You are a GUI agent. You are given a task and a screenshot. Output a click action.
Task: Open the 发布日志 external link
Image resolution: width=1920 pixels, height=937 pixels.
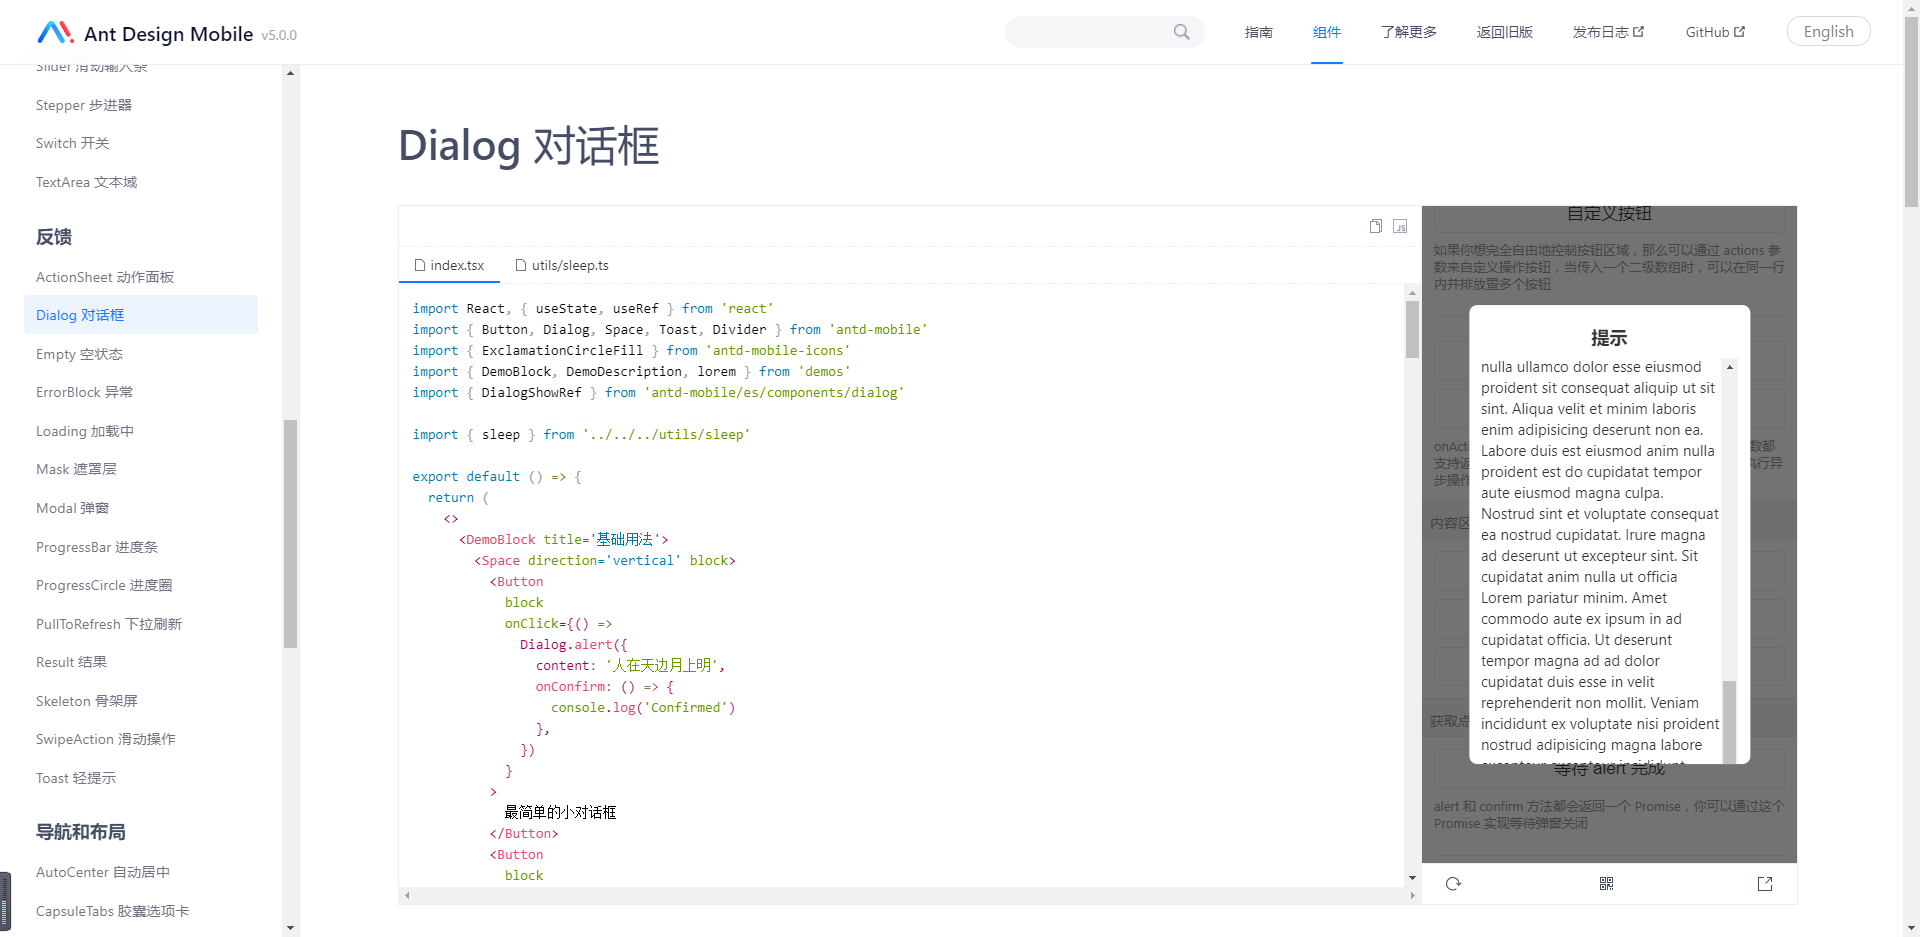pyautogui.click(x=1606, y=32)
